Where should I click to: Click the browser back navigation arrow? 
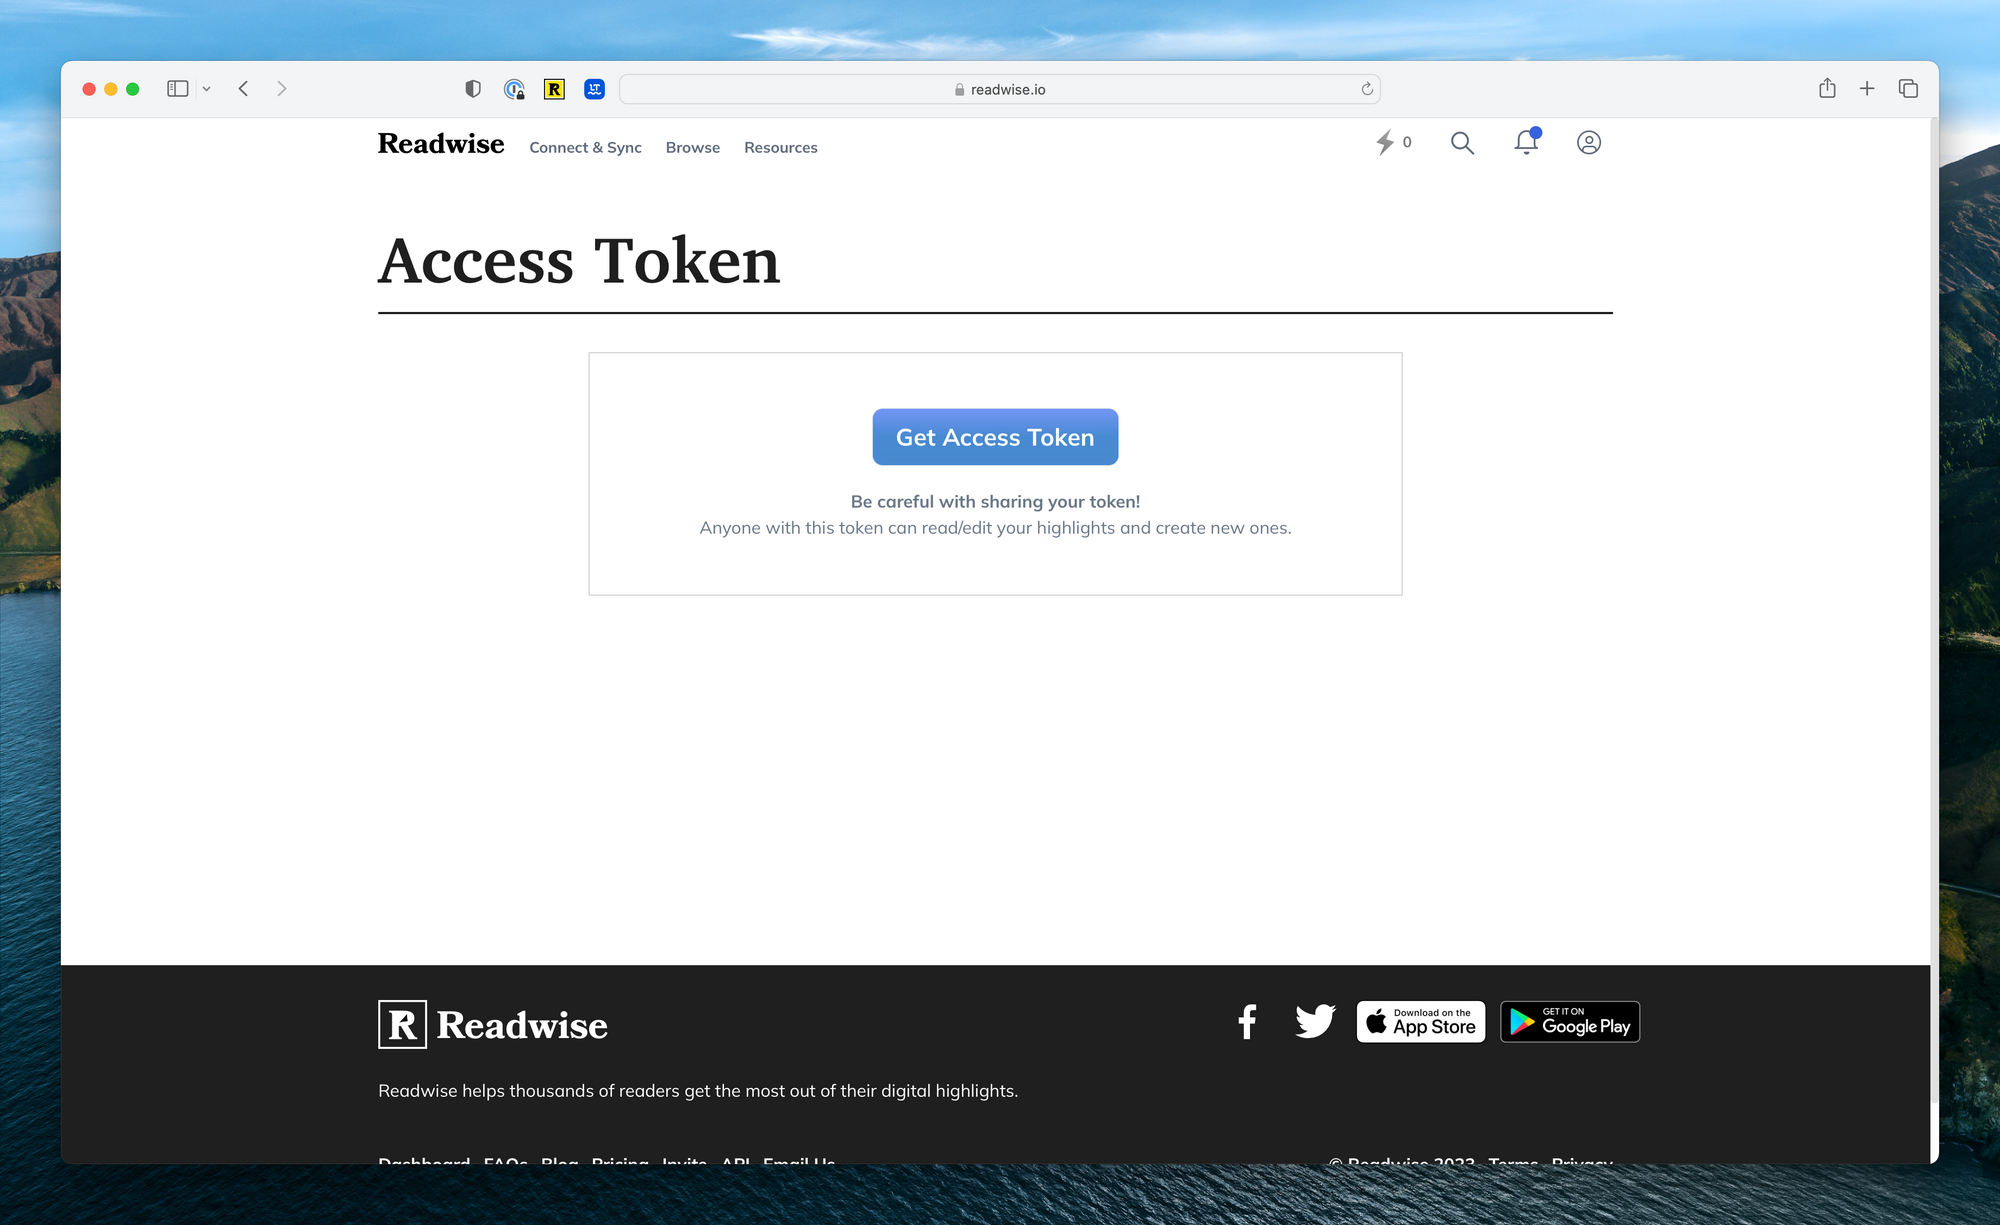(x=243, y=89)
